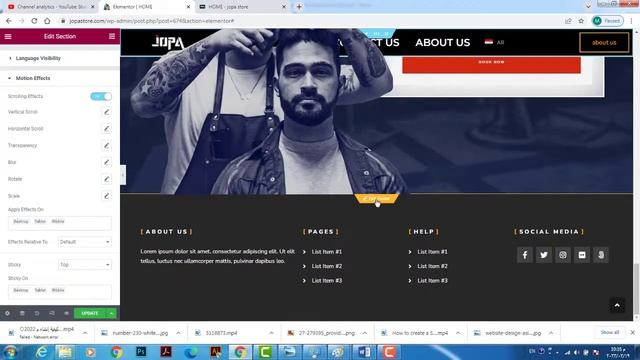Click Help List Item #2

coord(432,266)
